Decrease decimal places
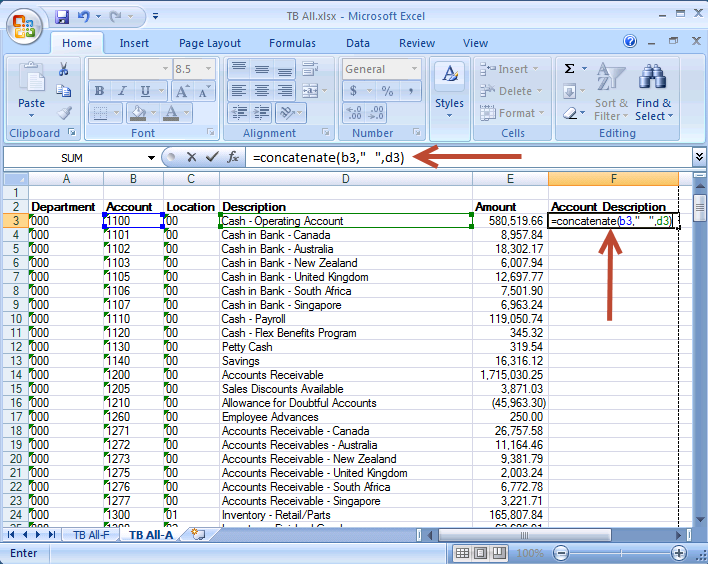Image resolution: width=708 pixels, height=564 pixels. pyautogui.click(x=376, y=112)
